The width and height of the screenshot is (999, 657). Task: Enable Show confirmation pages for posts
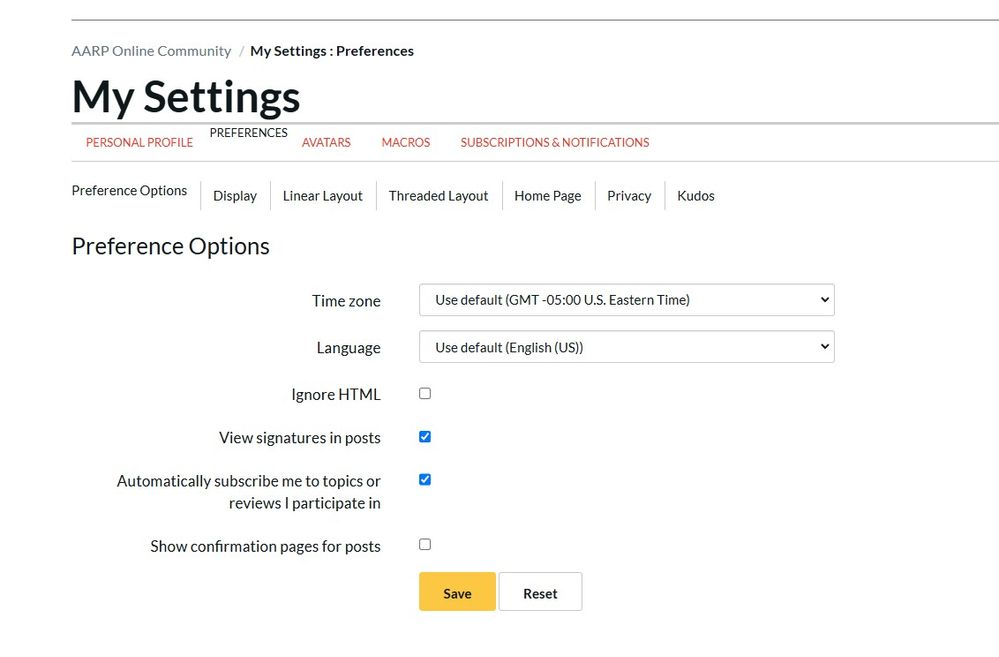(x=425, y=545)
